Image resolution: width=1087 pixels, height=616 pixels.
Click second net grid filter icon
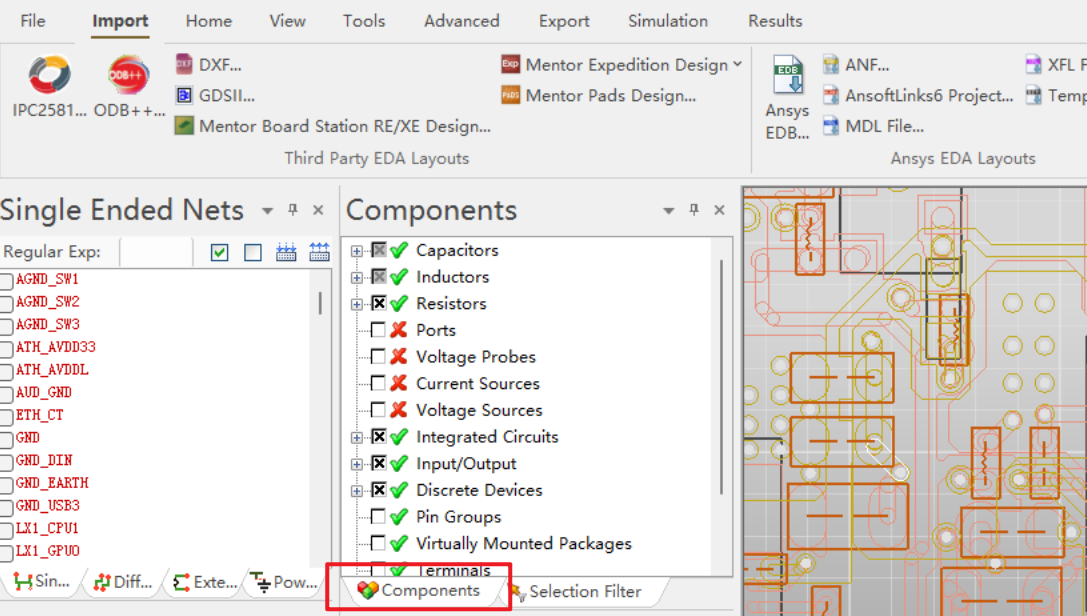pos(319,252)
